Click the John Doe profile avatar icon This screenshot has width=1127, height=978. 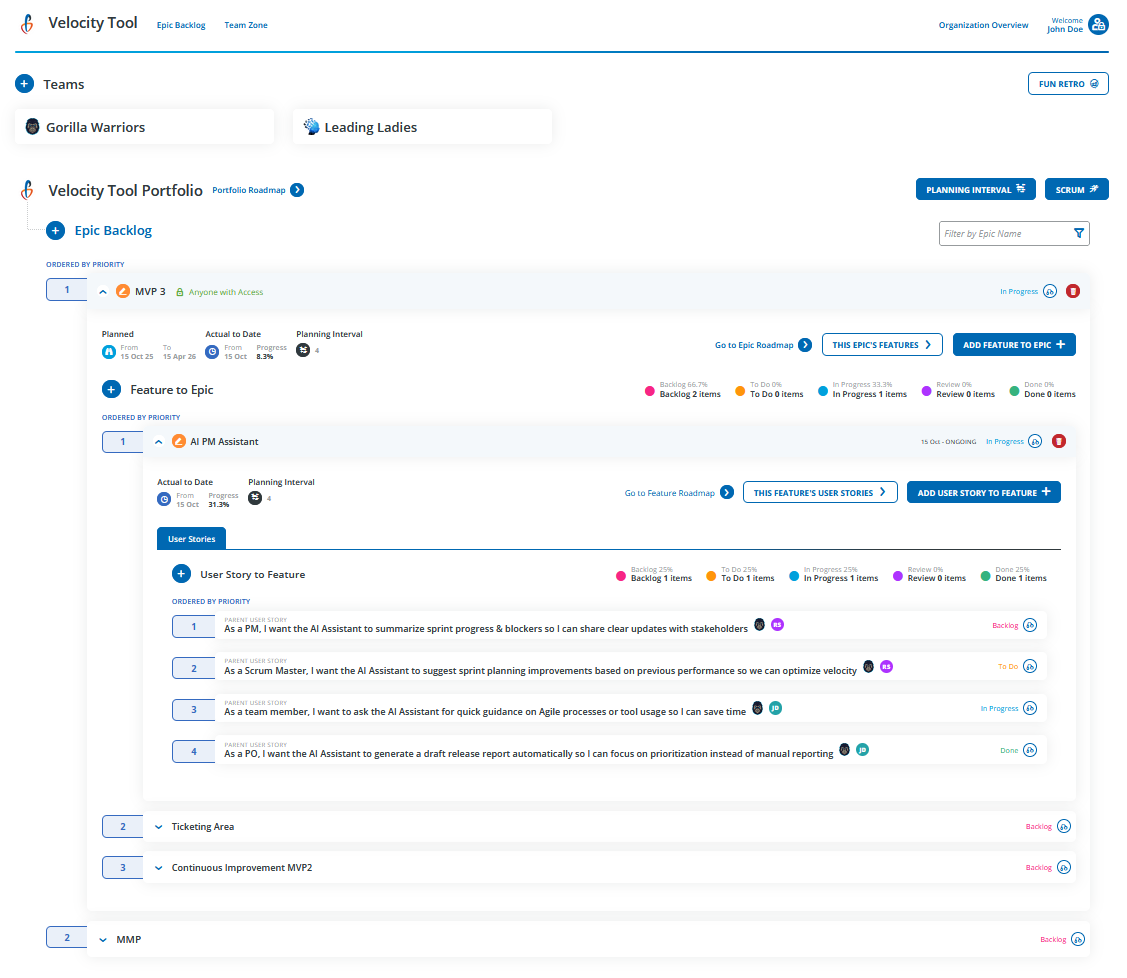click(x=1097, y=24)
